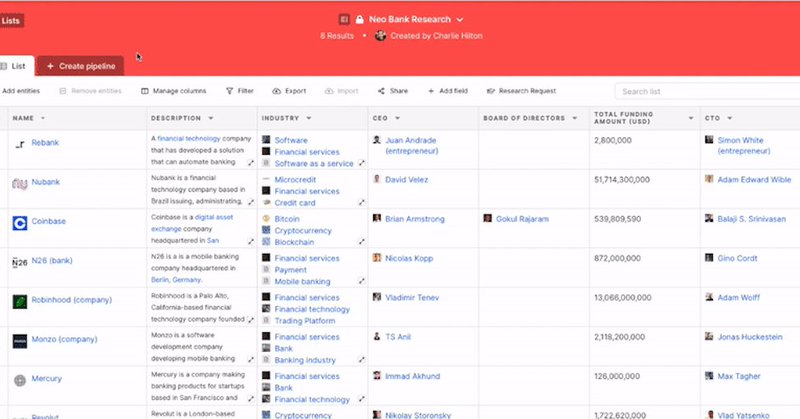Click the lock icon beside Neo Bank Research
The height and width of the screenshot is (419, 800).
[x=360, y=19]
